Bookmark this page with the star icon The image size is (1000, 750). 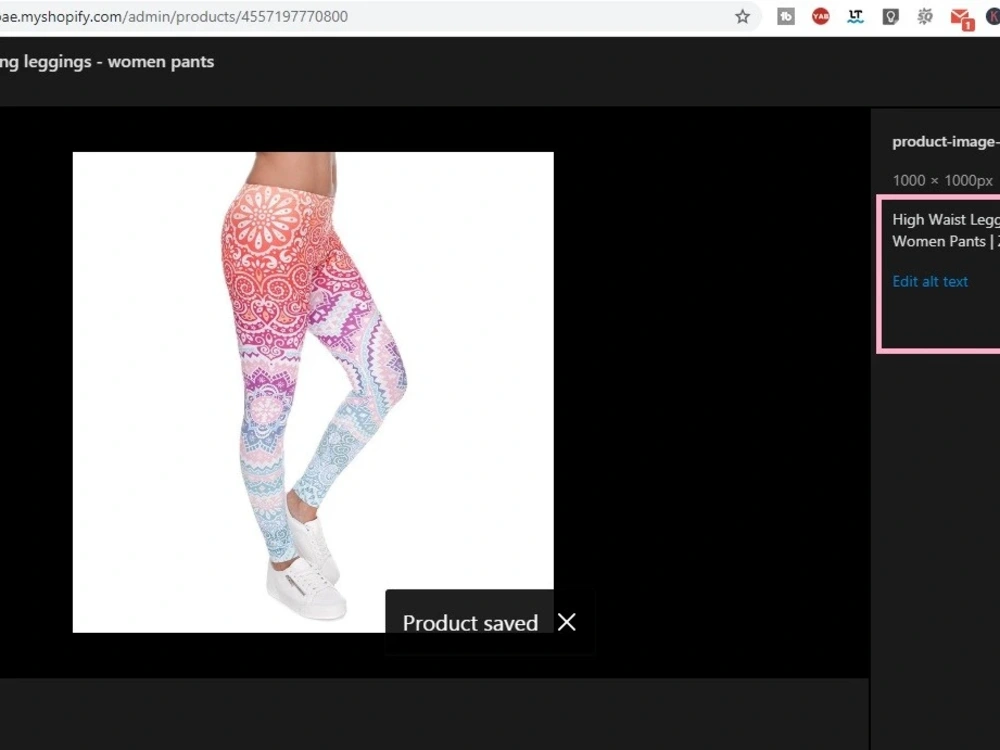[x=742, y=17]
